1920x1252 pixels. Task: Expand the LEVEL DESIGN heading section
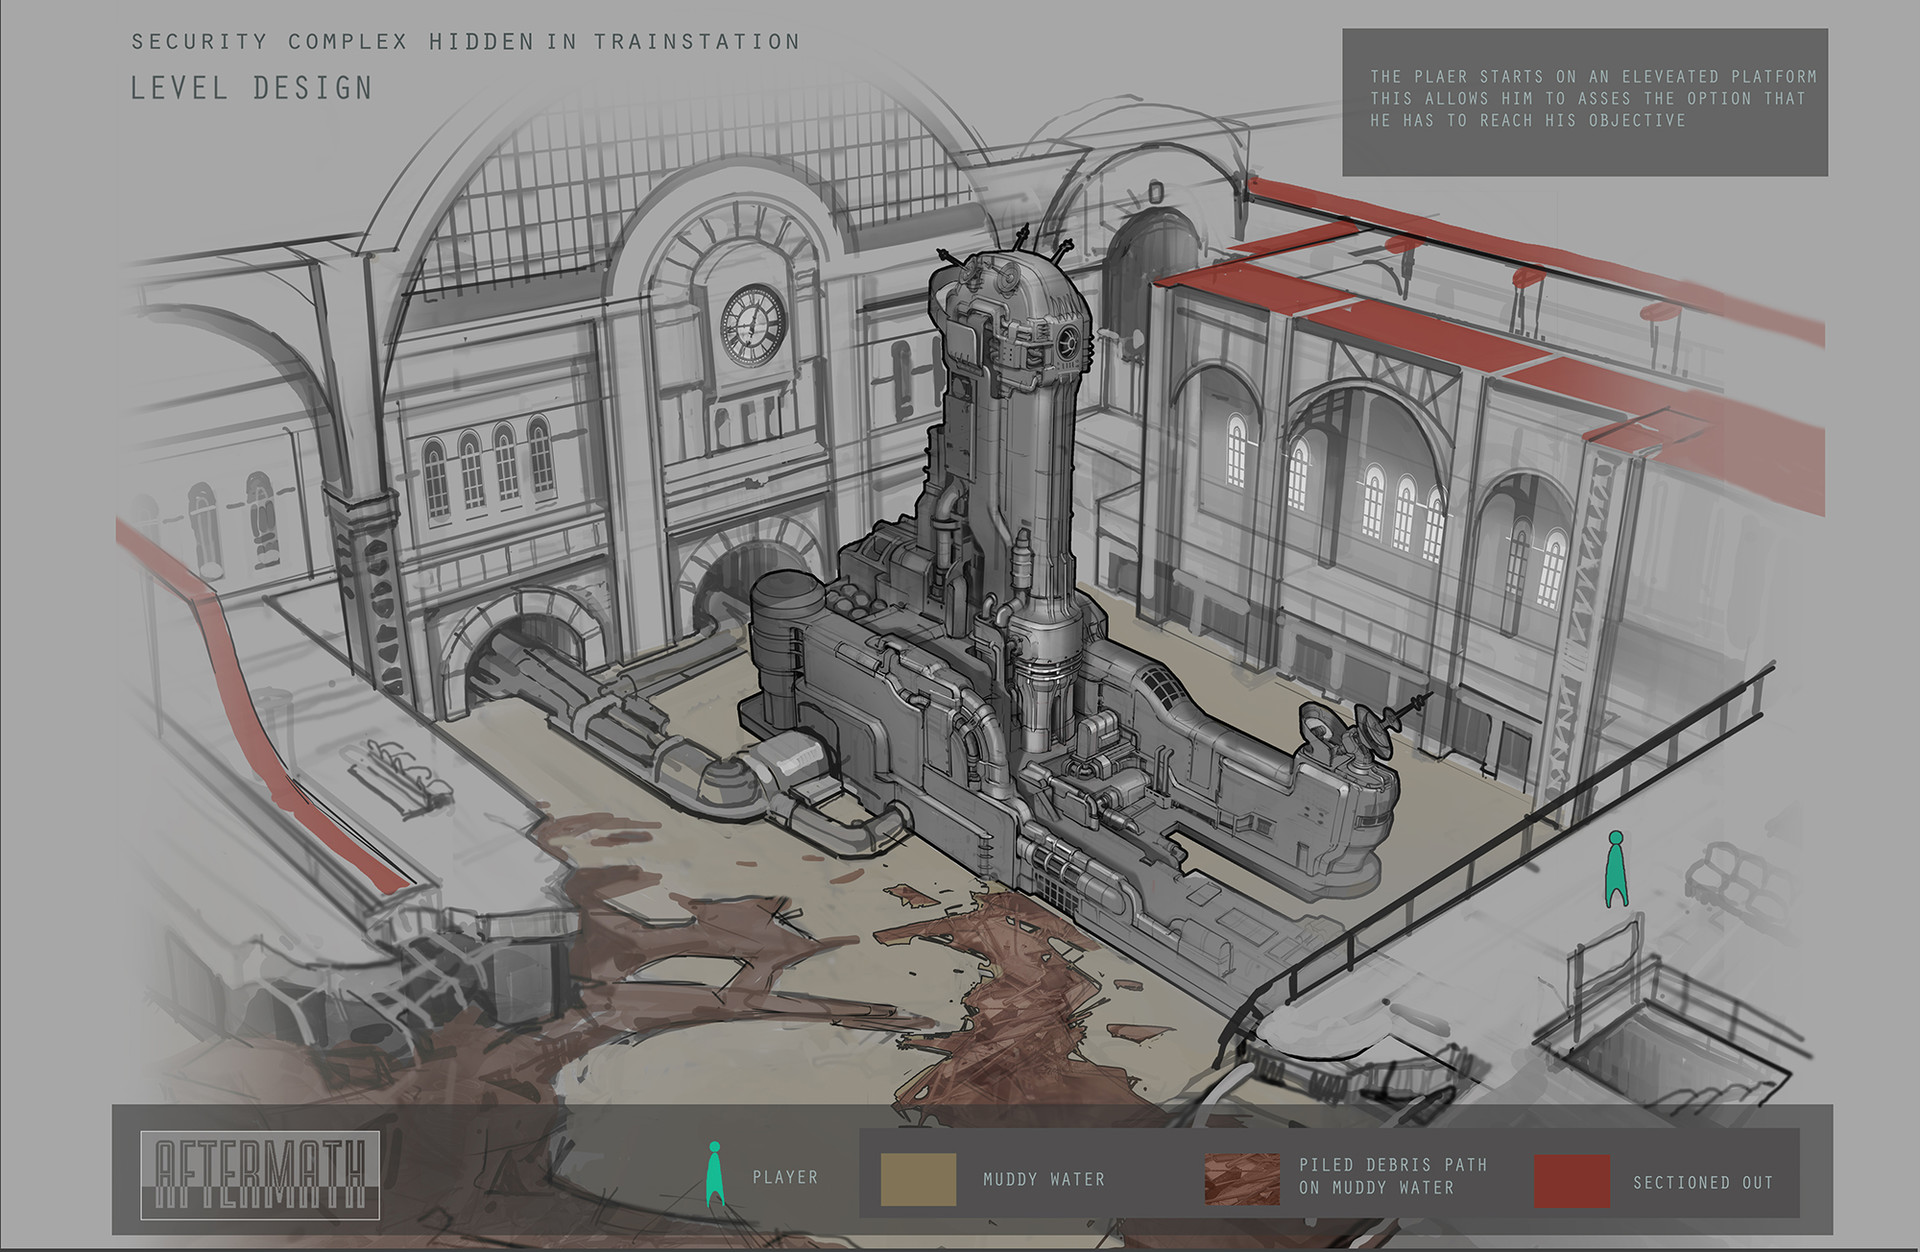pos(250,88)
